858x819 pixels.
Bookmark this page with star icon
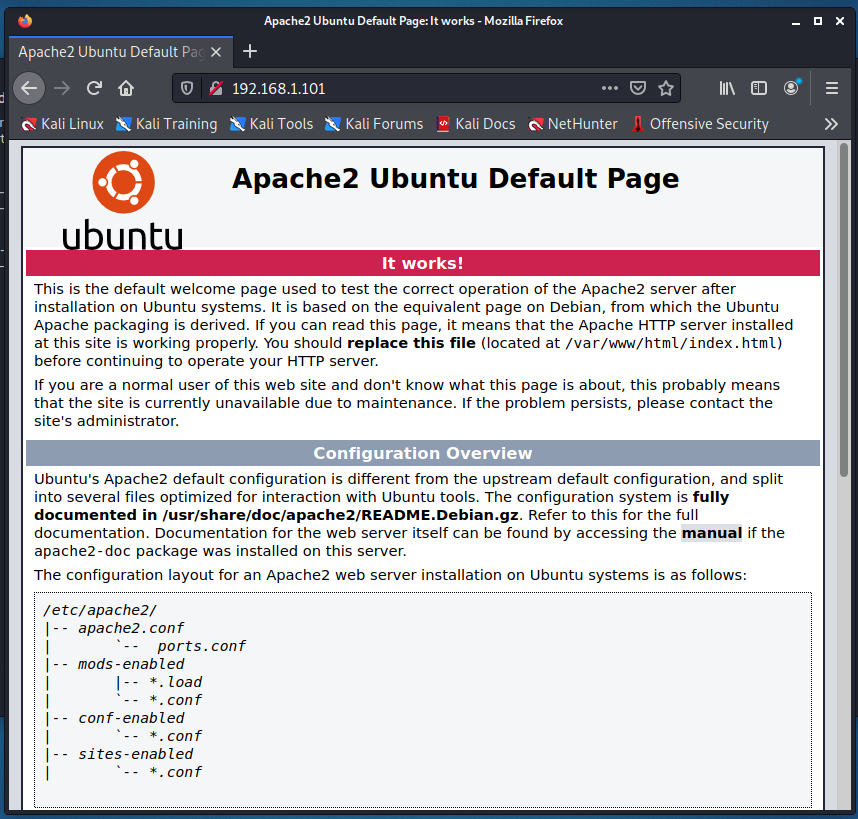tap(666, 88)
